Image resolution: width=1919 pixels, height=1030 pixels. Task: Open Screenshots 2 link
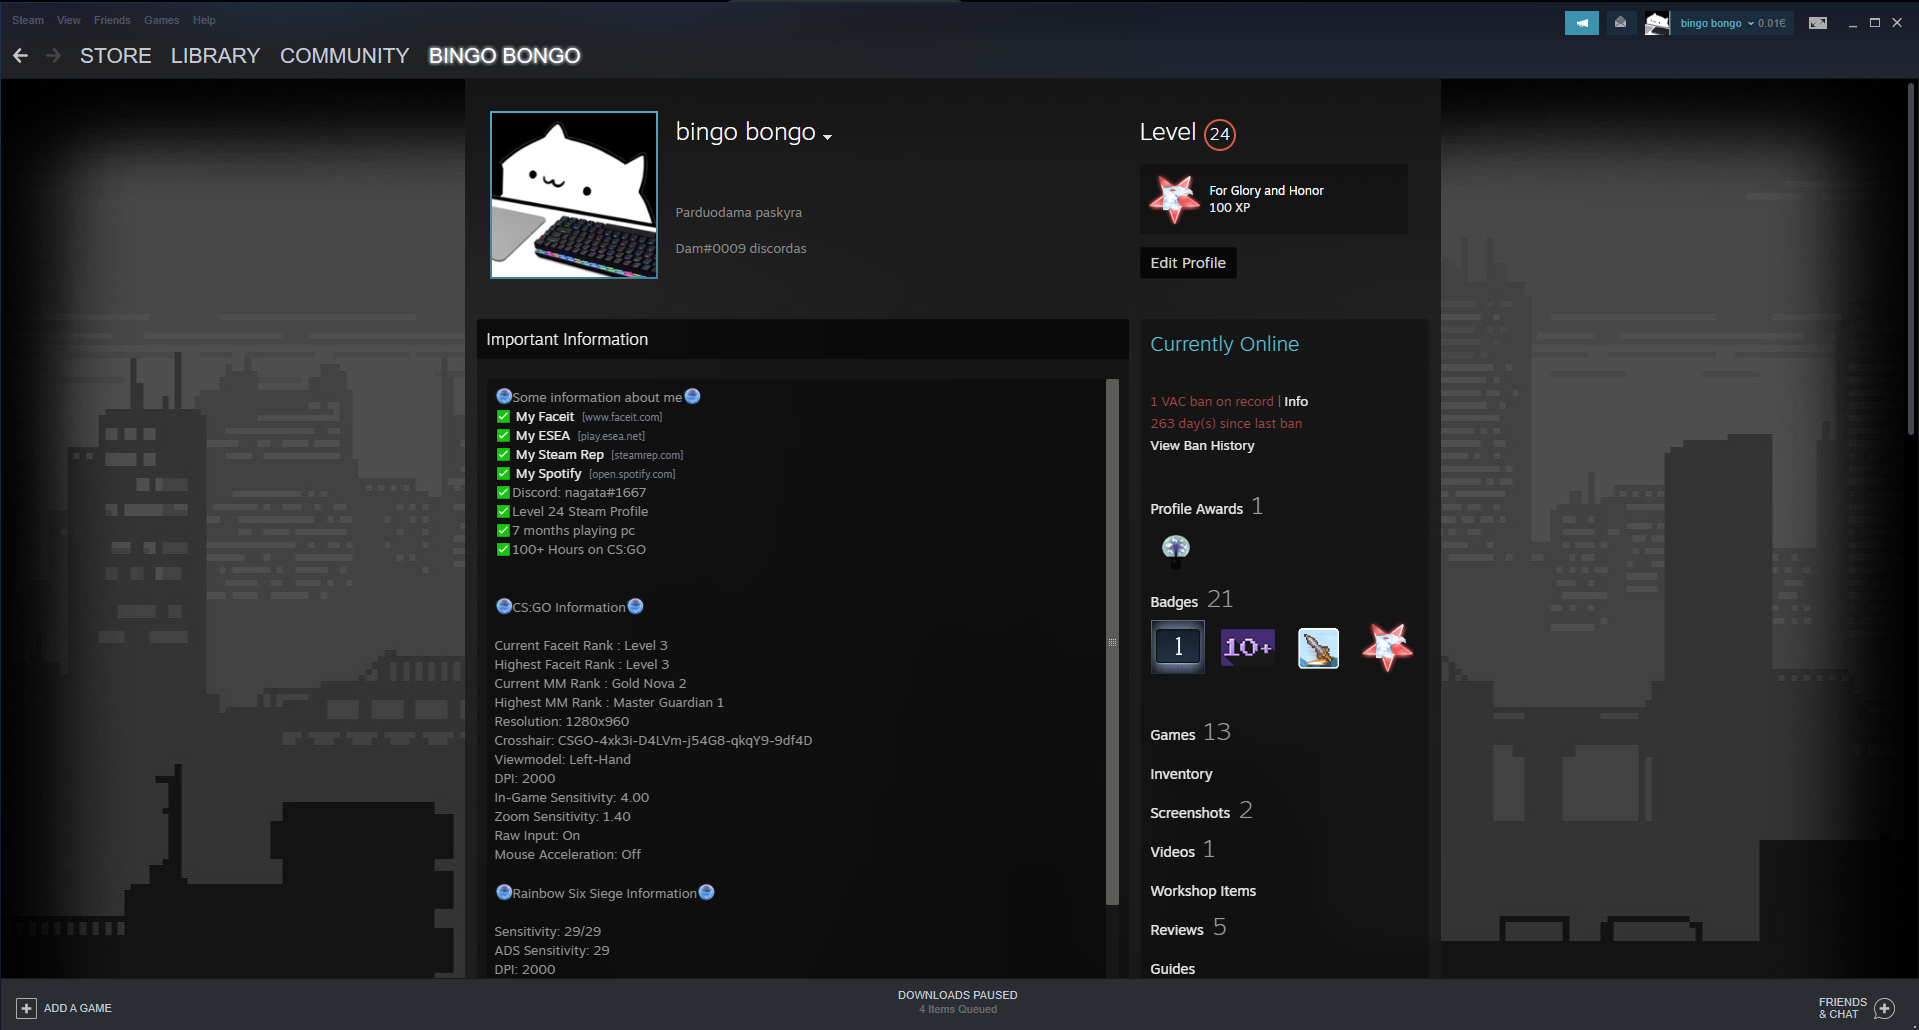1201,811
